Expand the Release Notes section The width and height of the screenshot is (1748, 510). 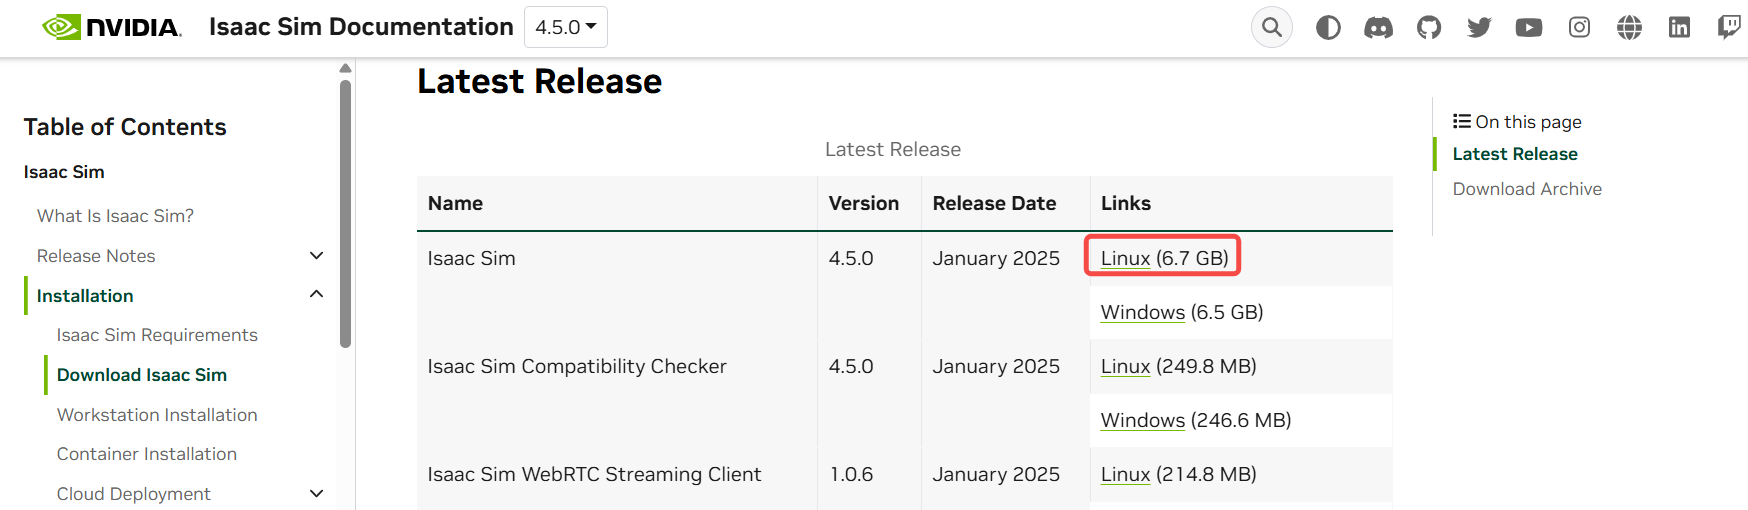316,256
